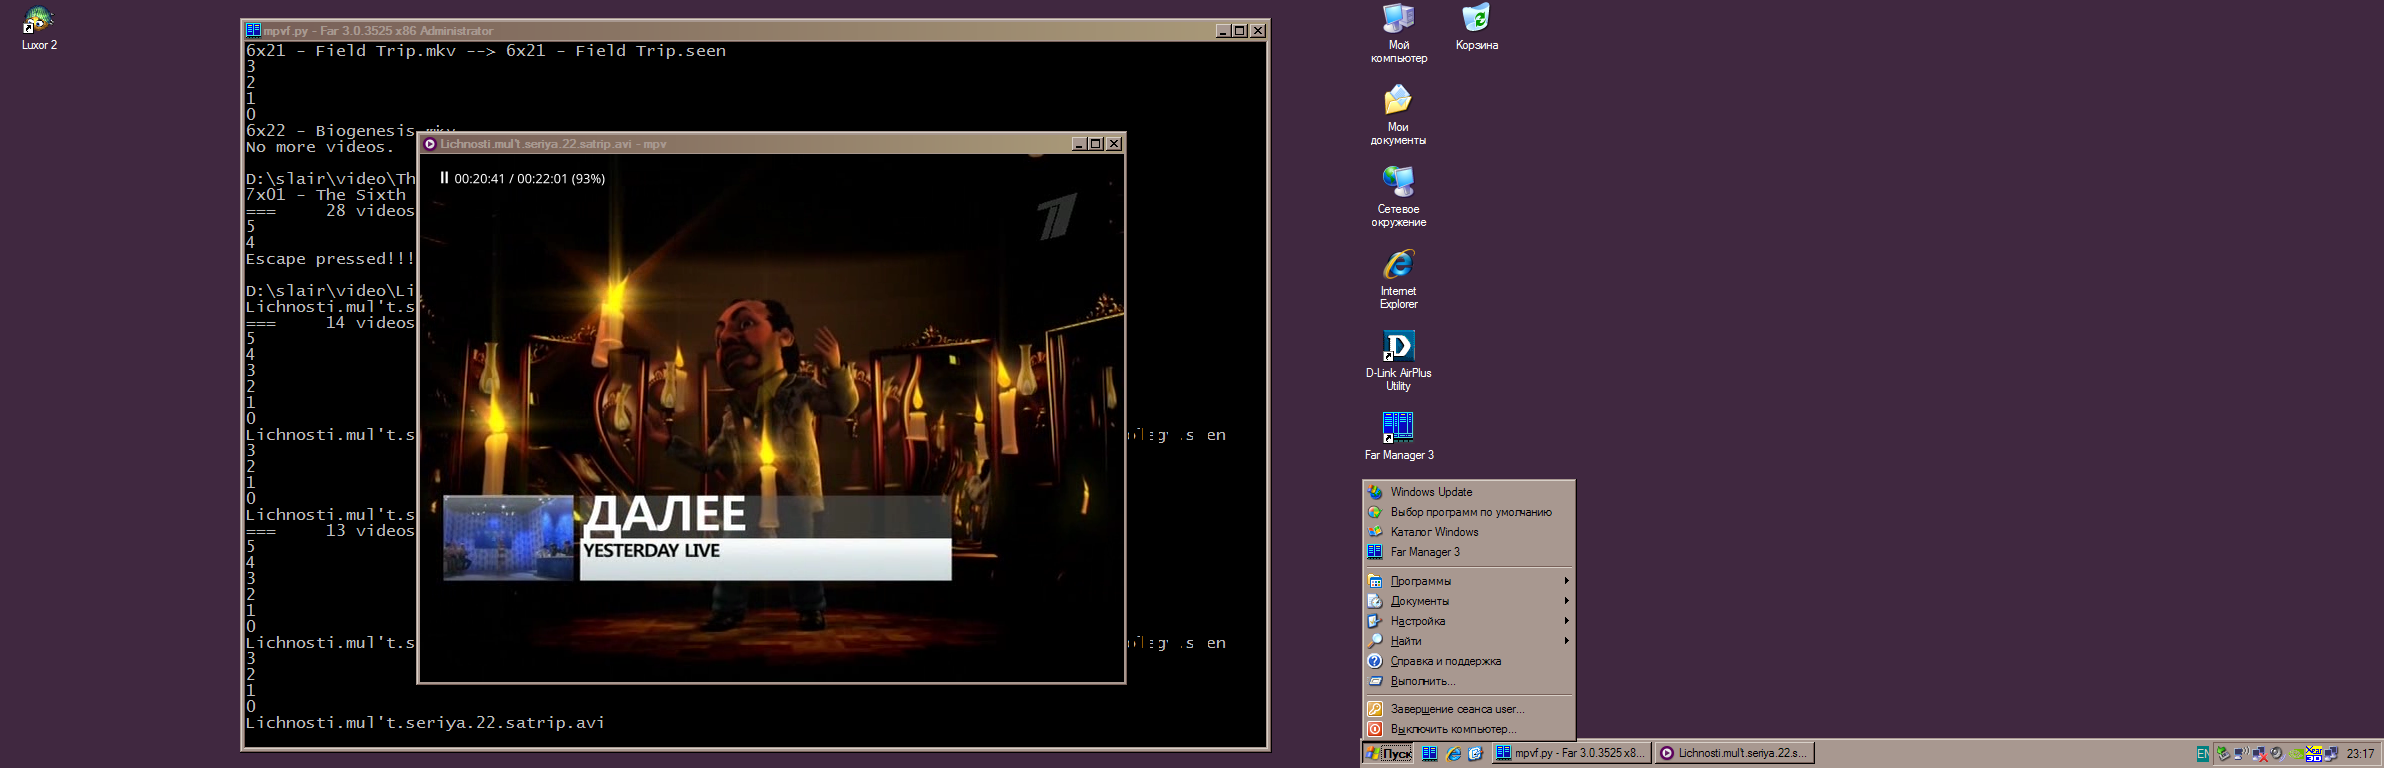This screenshot has height=768, width=2384.
Task: Expand the Программы submenu
Action: (x=1468, y=581)
